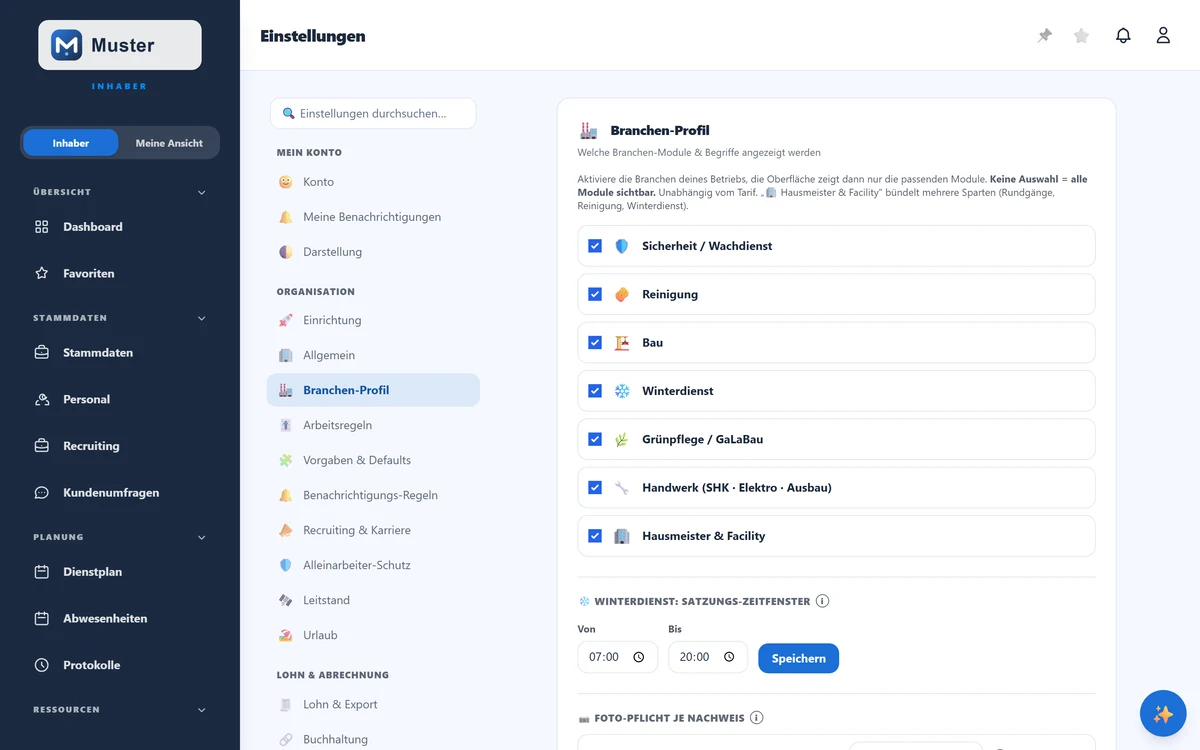Open Darstellung settings
Viewport: 1200px width, 750px height.
[x=373, y=252]
